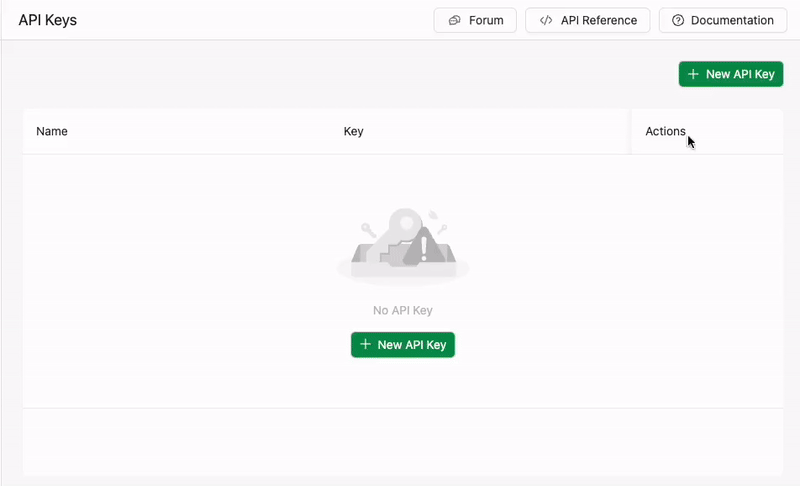The image size is (800, 486).
Task: Click the plus icon in the top-right New API Key button
Action: click(x=693, y=74)
